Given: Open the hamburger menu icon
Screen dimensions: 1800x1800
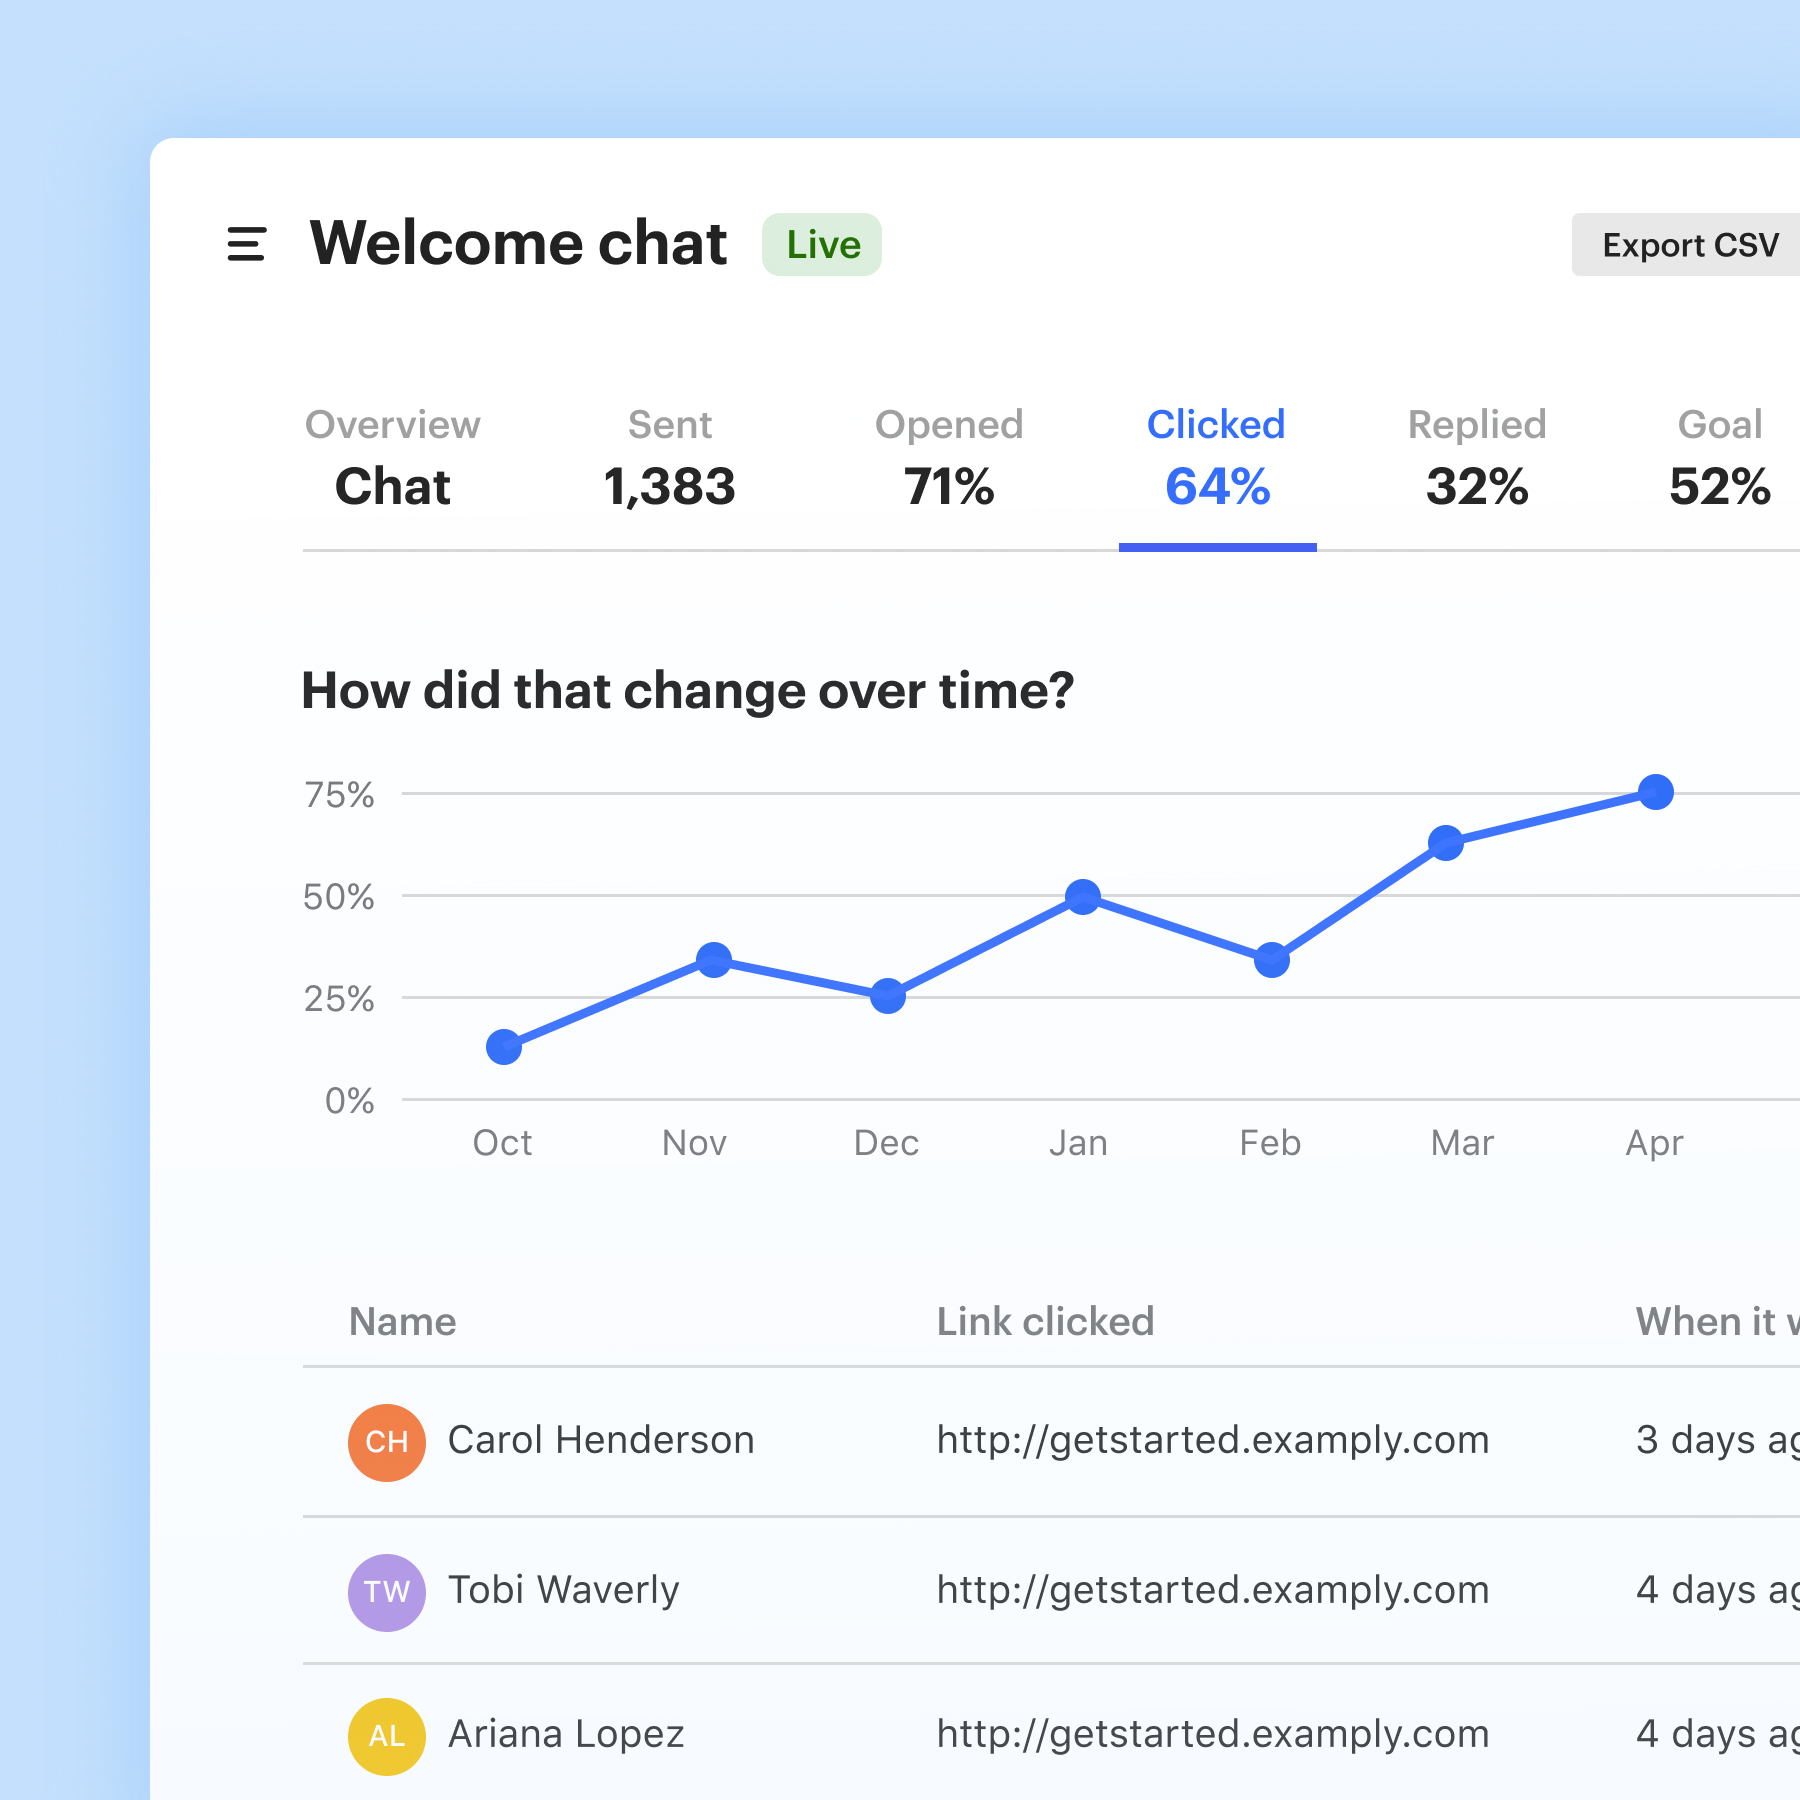Looking at the screenshot, I should tap(246, 244).
